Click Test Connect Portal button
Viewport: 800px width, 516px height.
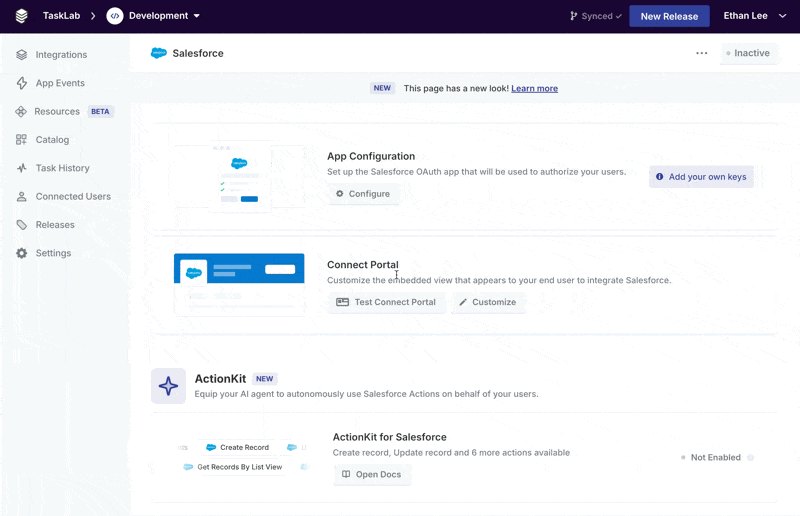click(386, 302)
